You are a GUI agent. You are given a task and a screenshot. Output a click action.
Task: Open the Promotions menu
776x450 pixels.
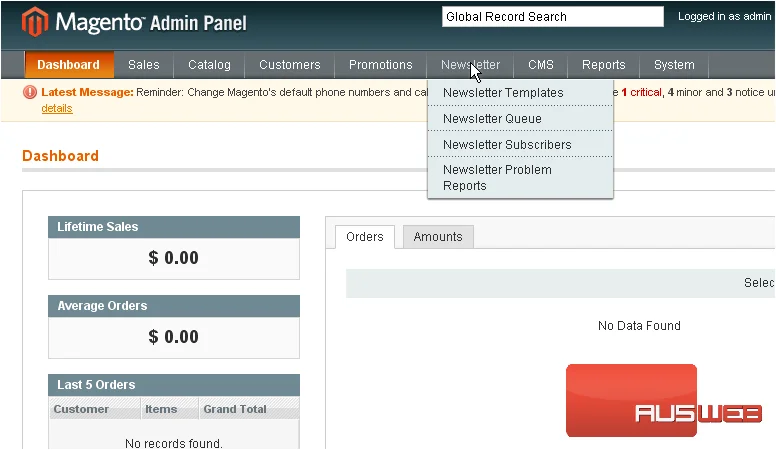pyautogui.click(x=381, y=65)
